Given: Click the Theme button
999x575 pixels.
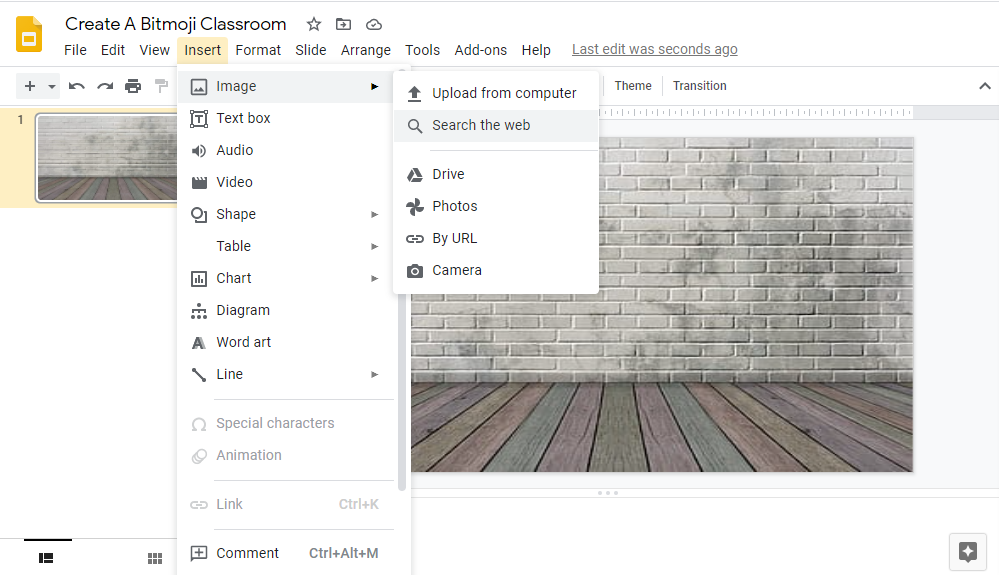Looking at the screenshot, I should 633,86.
